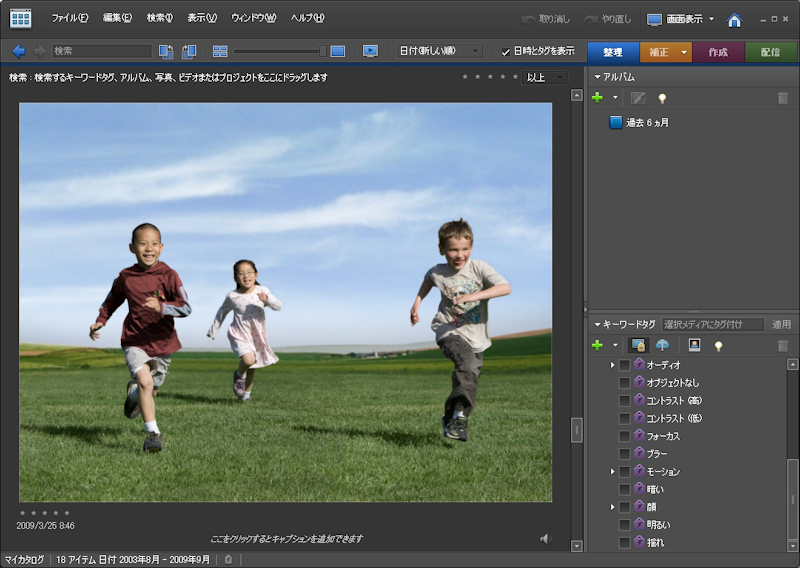This screenshot has width=800, height=568.
Task: Expand the モーション keyword tag
Action: (x=612, y=471)
